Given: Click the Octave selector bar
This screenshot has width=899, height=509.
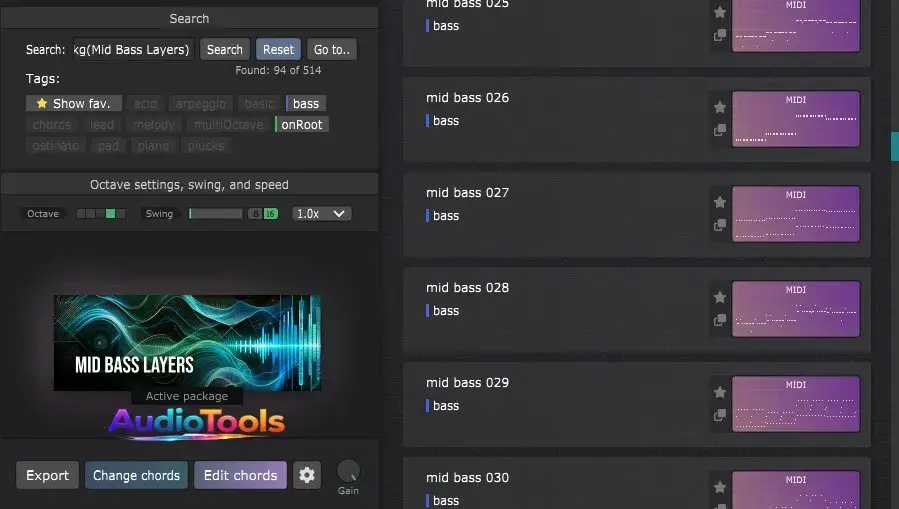Looking at the screenshot, I should (x=101, y=214).
